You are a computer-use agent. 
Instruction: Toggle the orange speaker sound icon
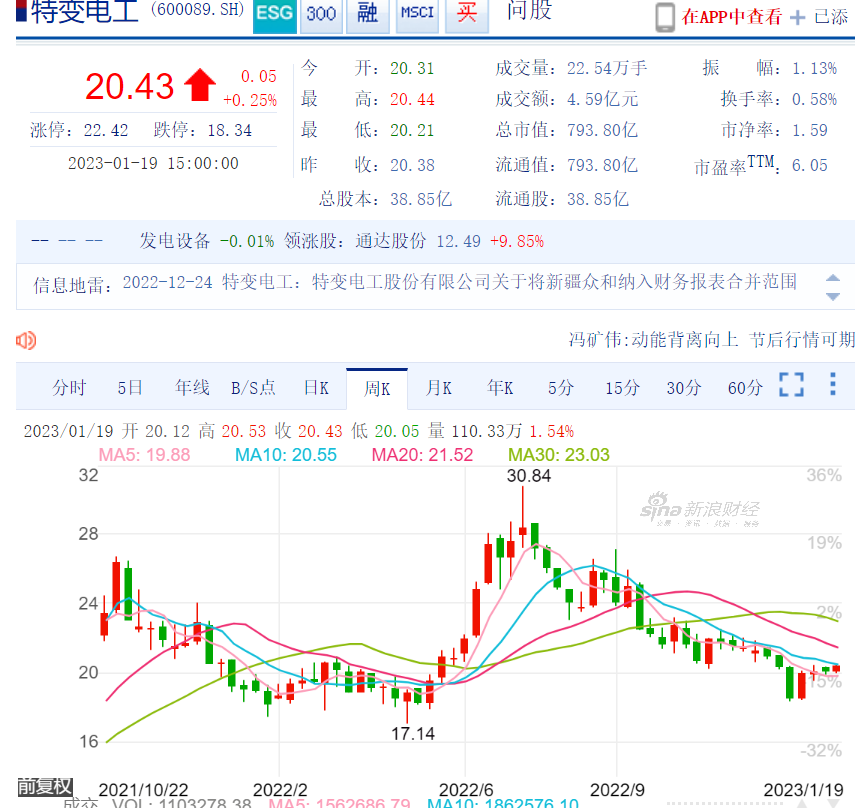pyautogui.click(x=26, y=341)
